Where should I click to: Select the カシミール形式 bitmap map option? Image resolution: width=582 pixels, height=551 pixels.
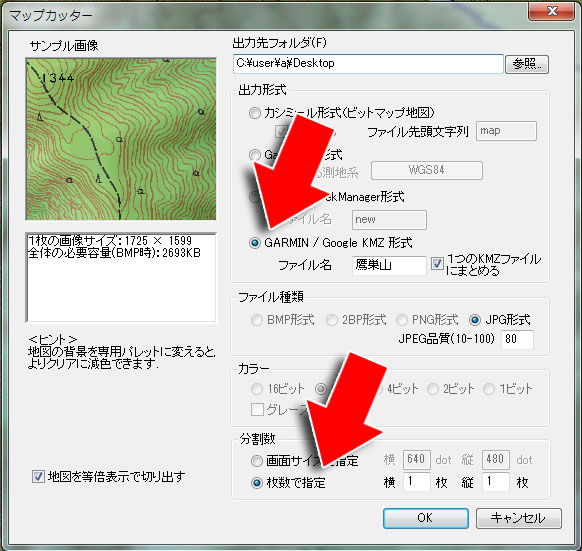point(255,113)
